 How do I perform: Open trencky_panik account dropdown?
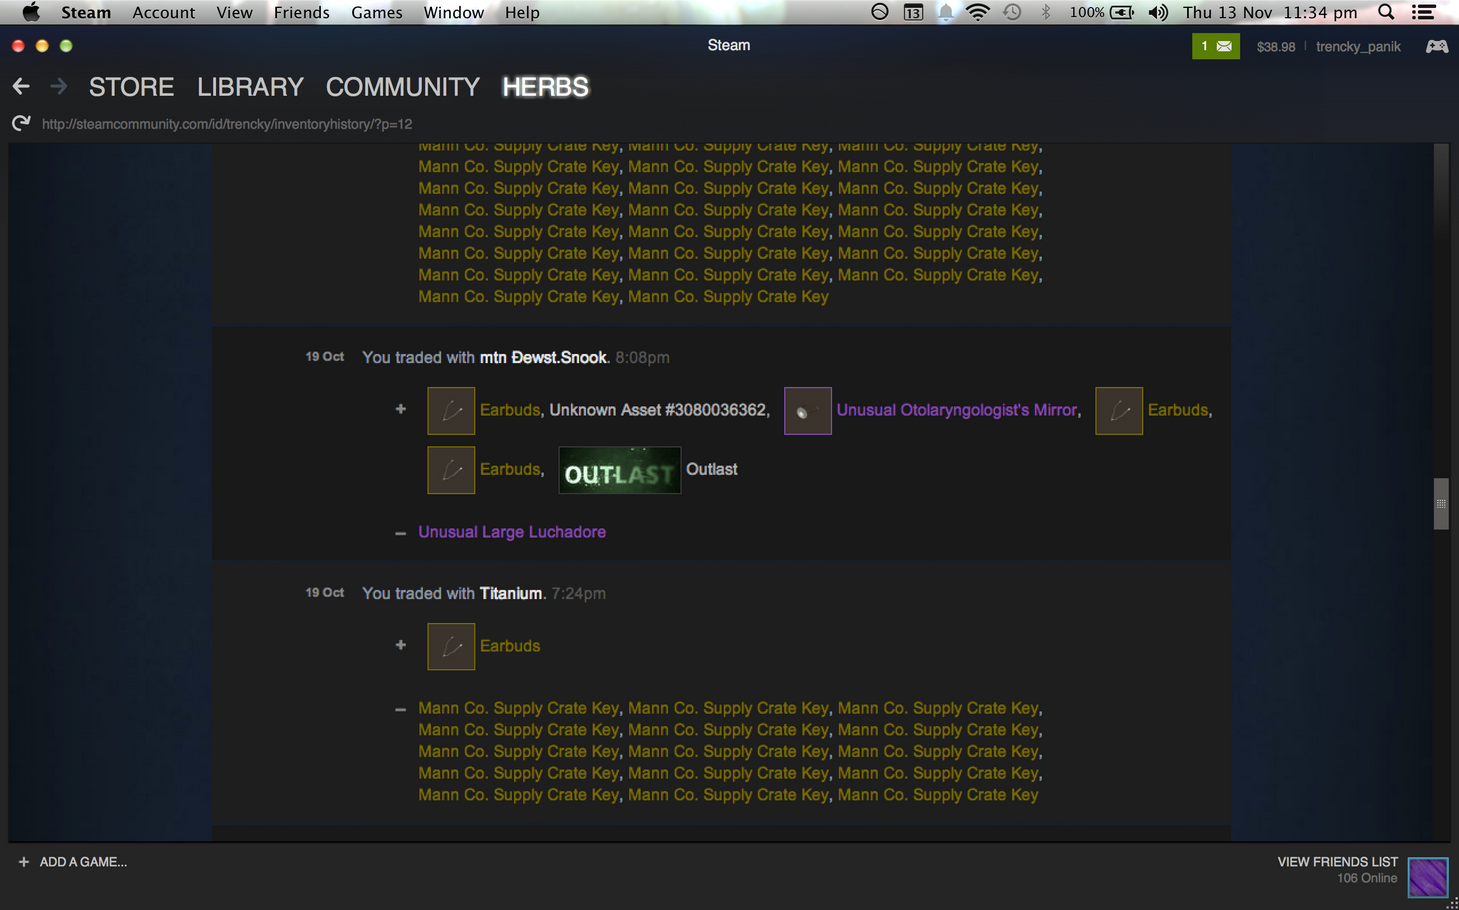1357,47
